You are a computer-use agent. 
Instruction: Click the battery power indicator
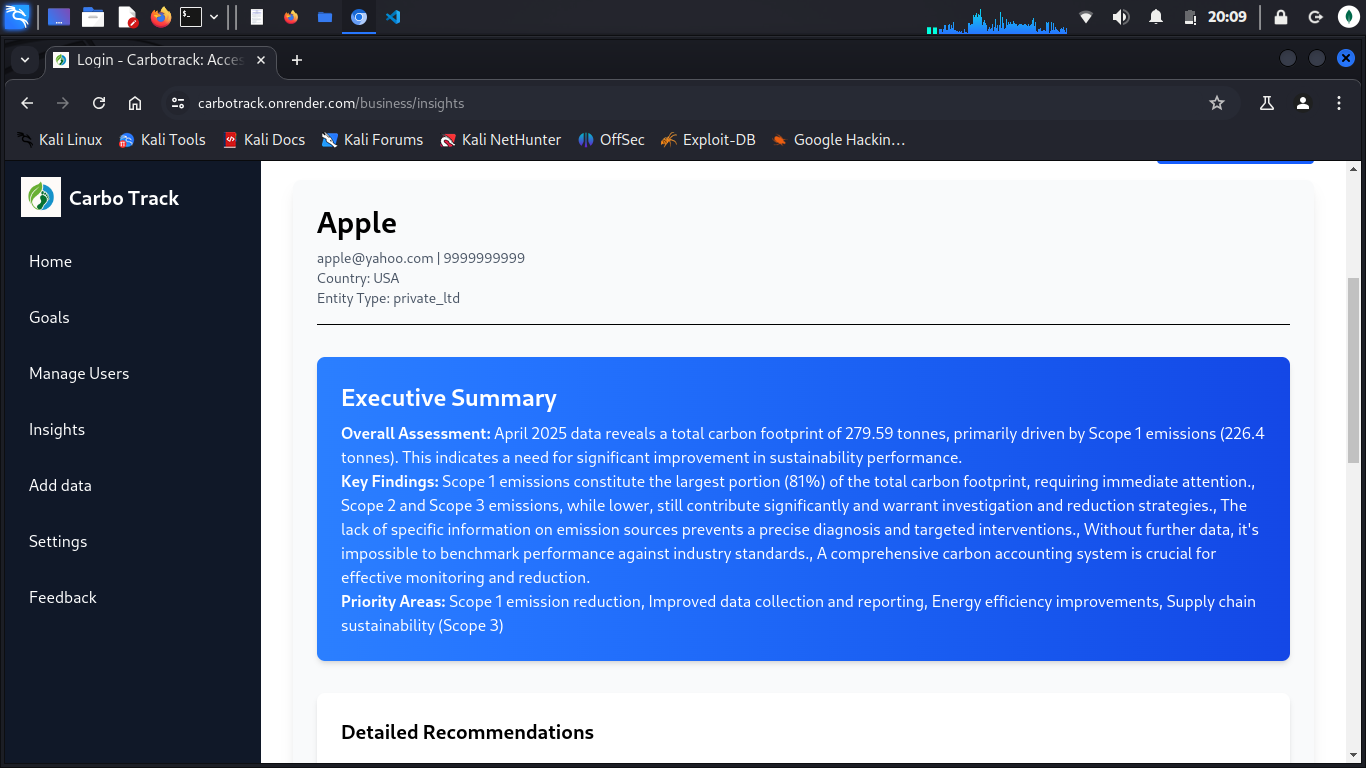[x=1190, y=17]
